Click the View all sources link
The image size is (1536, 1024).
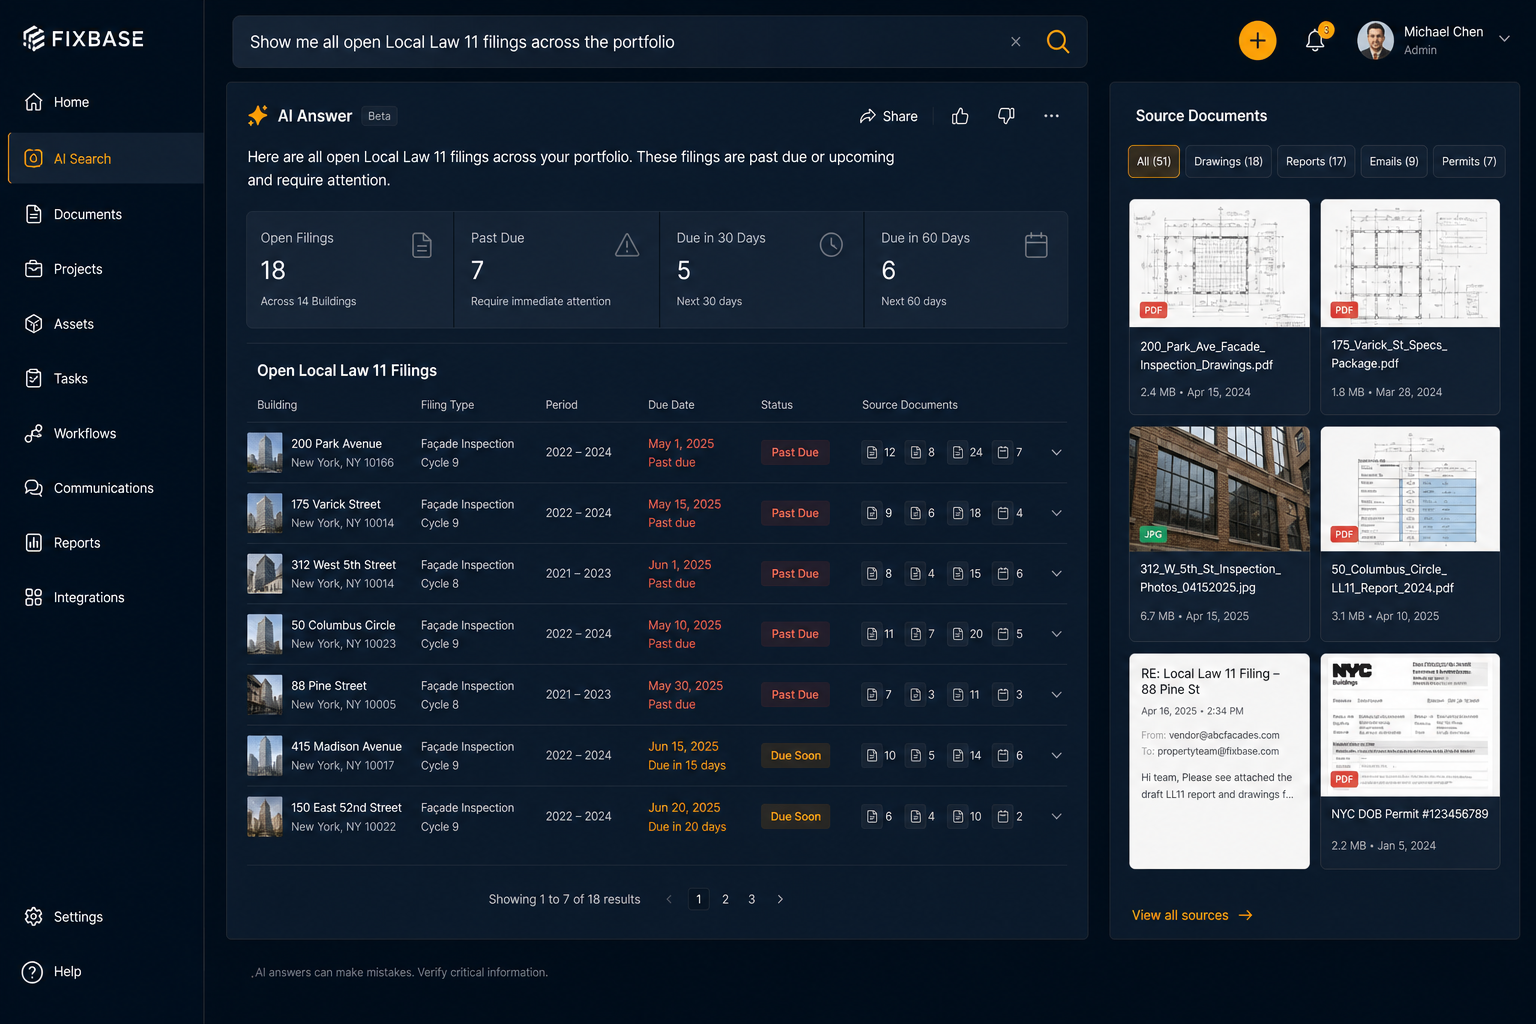pos(1192,915)
